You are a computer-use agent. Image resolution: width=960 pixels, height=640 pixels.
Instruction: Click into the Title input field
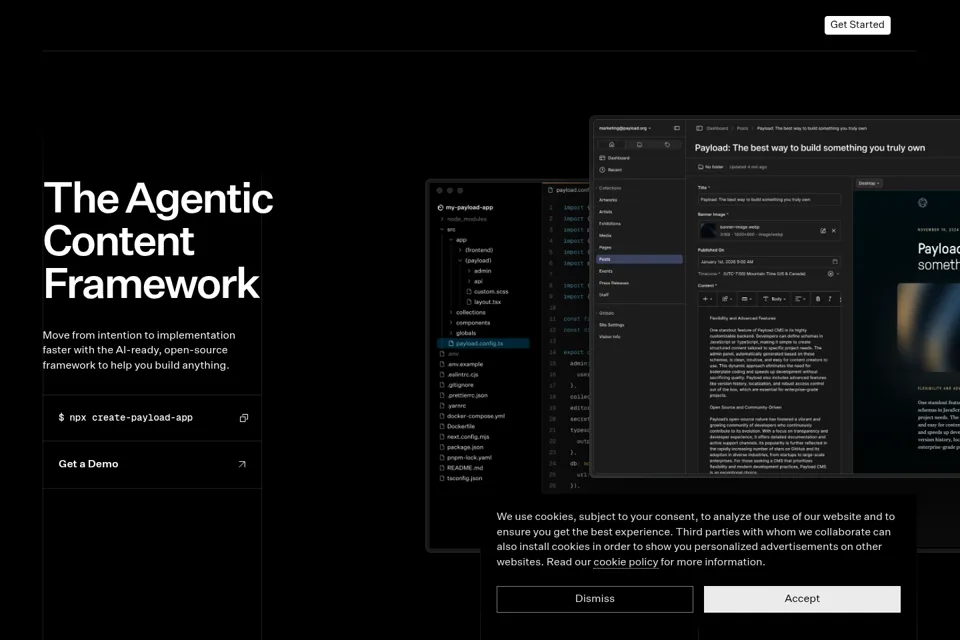[x=769, y=200]
